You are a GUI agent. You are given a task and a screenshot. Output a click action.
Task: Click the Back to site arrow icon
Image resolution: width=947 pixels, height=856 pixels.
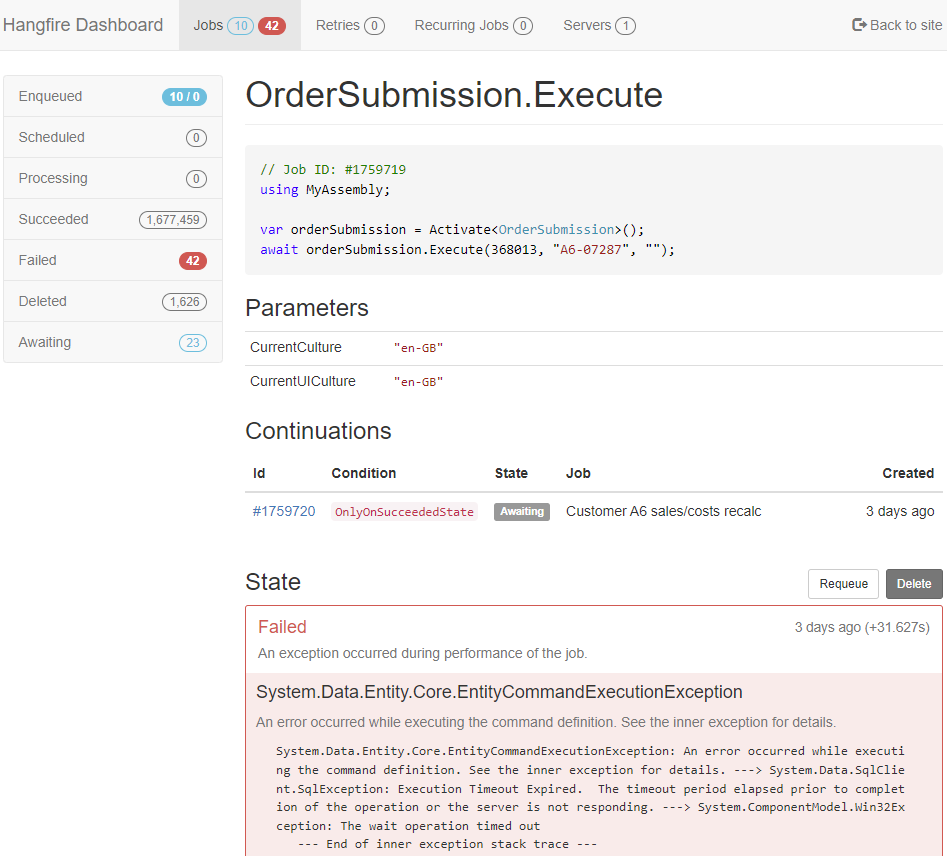[x=859, y=25]
